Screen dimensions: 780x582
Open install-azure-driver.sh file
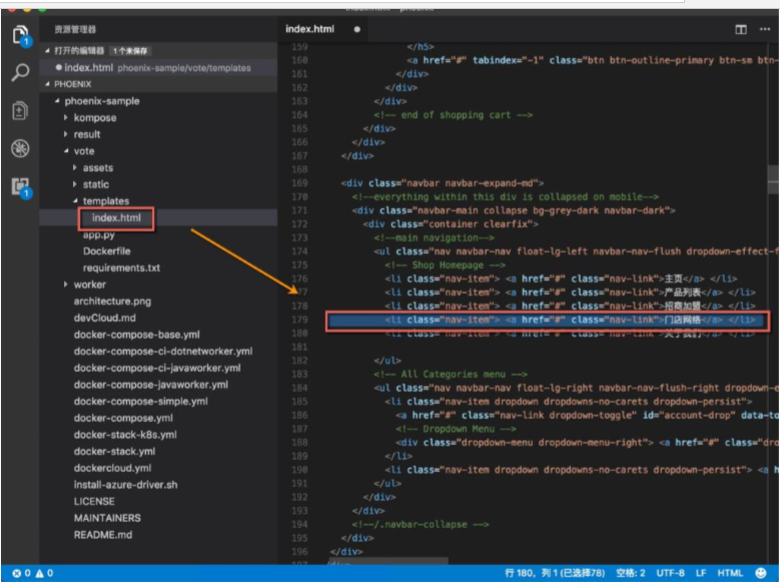[x=125, y=485]
